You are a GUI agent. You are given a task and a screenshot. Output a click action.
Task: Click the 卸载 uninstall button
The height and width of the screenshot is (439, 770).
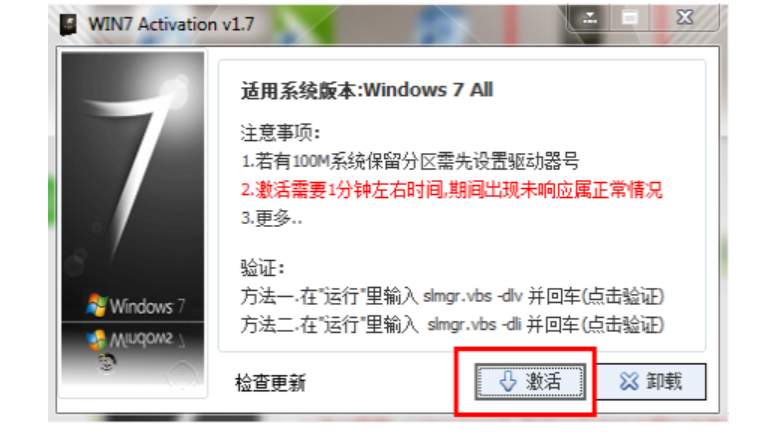[651, 382]
